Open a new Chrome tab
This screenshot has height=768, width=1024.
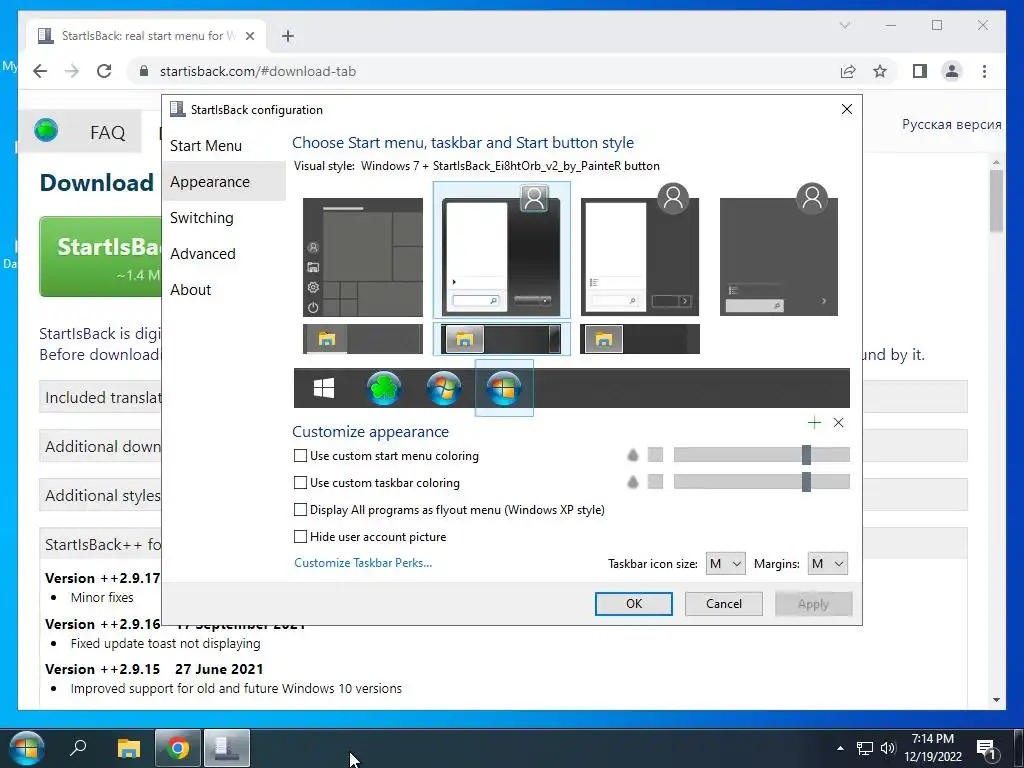pyautogui.click(x=288, y=36)
